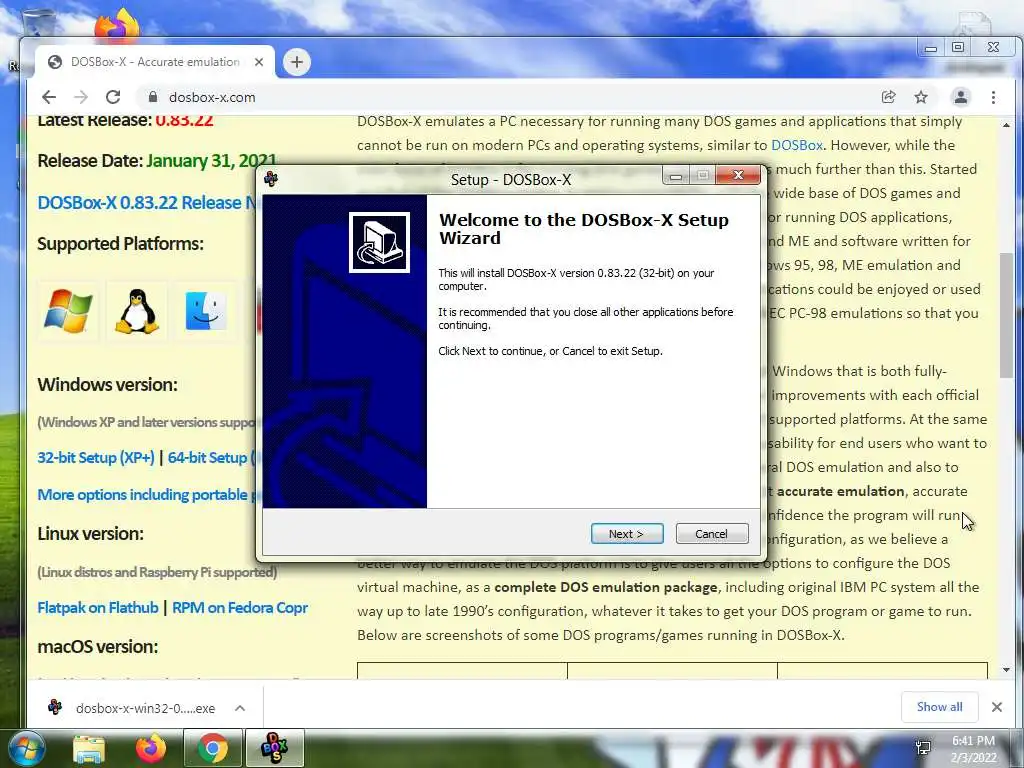The height and width of the screenshot is (768, 1024).
Task: Click scrollbar up arrow in Chrome
Action: click(1006, 124)
